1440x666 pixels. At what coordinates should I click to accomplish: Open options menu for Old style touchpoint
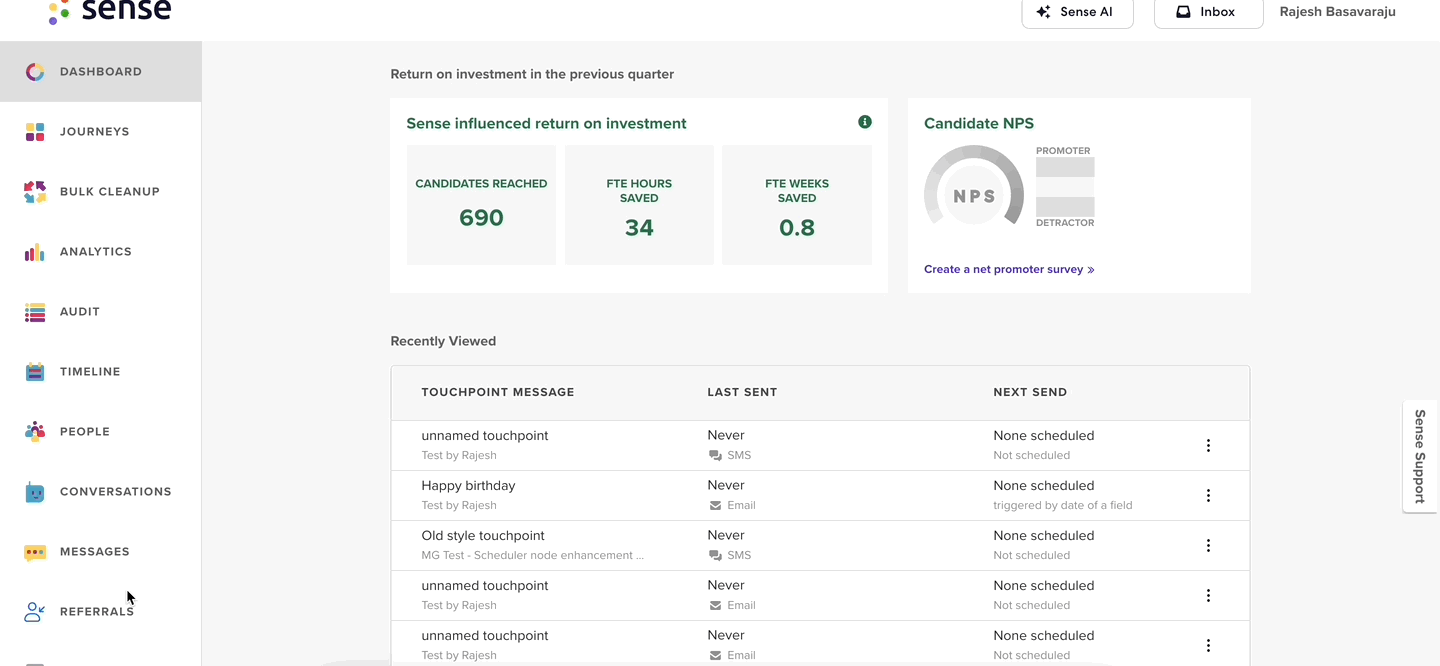(1208, 545)
